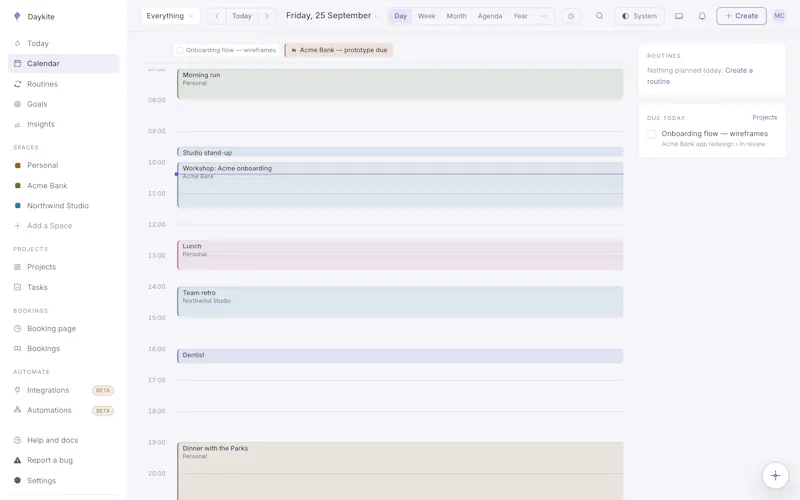The image size is (800, 500).
Task: Open the more views ellipsis menu
Action: tap(544, 16)
